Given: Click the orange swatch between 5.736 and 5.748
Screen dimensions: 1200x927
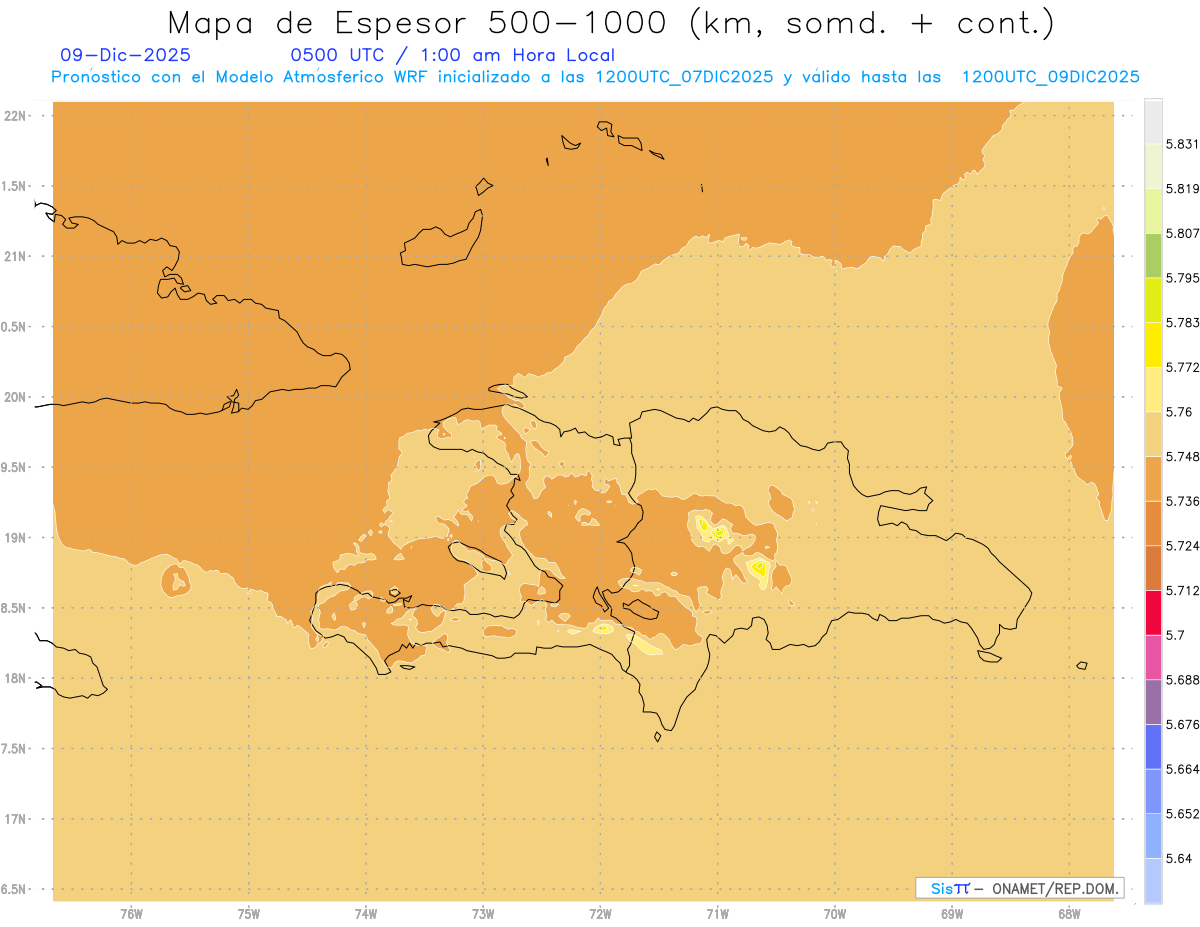Looking at the screenshot, I should [x=1153, y=479].
